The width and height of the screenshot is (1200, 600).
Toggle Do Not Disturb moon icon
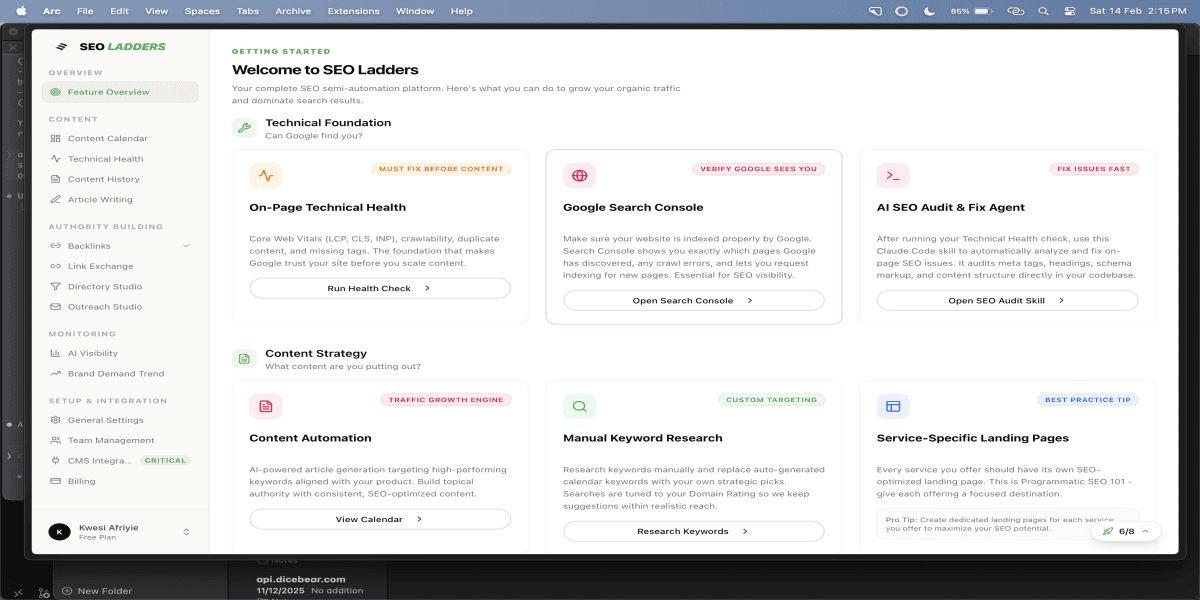click(930, 11)
